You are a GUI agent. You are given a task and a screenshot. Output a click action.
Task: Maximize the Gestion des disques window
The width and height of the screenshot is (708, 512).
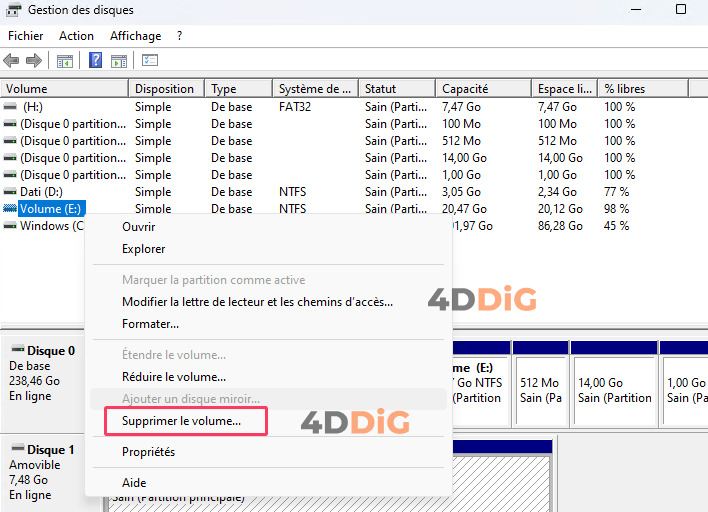point(681,9)
